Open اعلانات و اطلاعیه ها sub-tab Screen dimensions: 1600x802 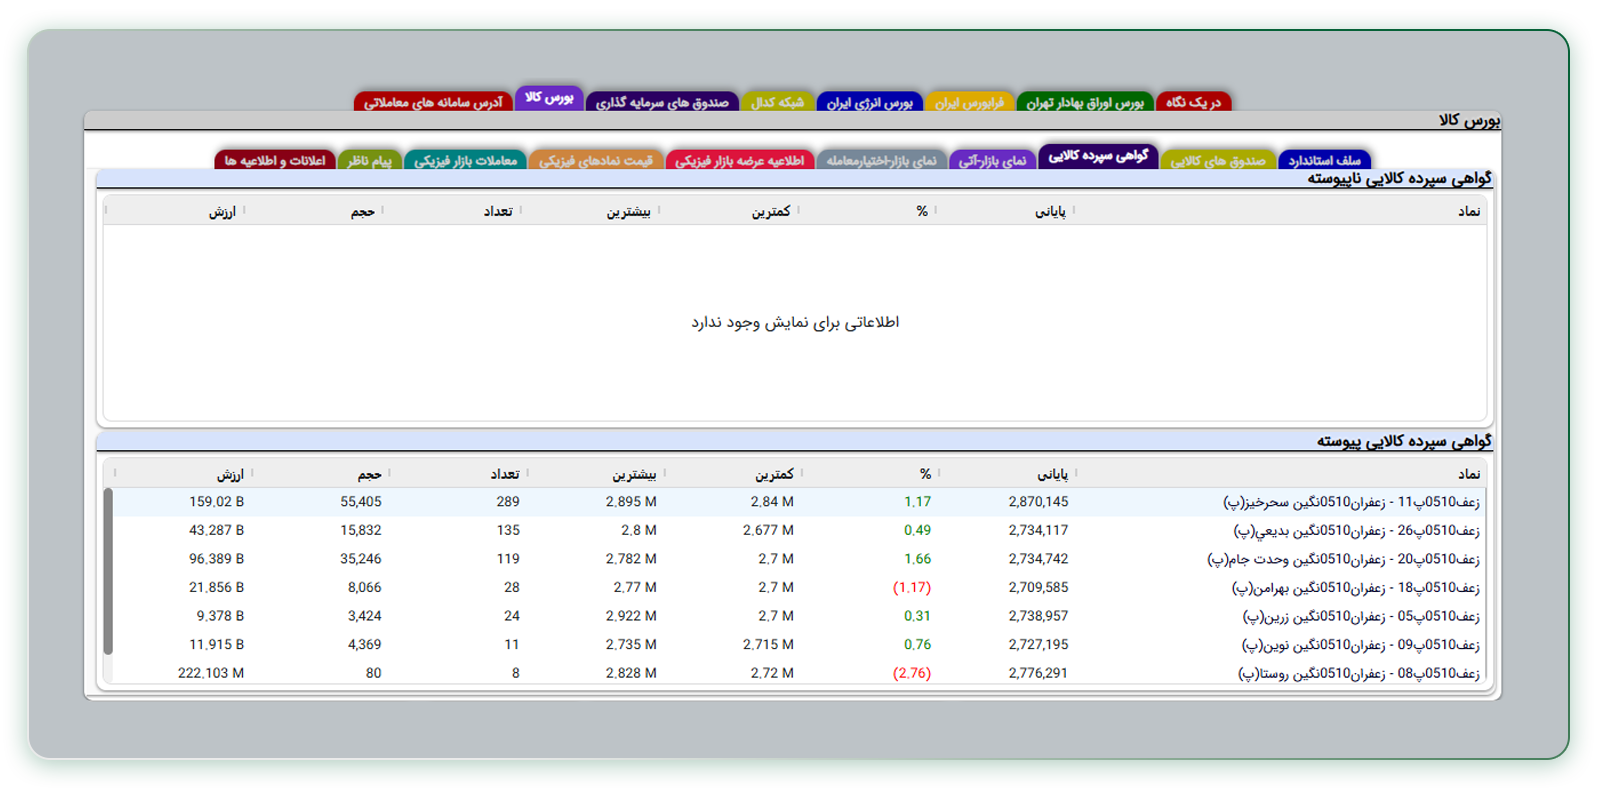[x=275, y=160]
